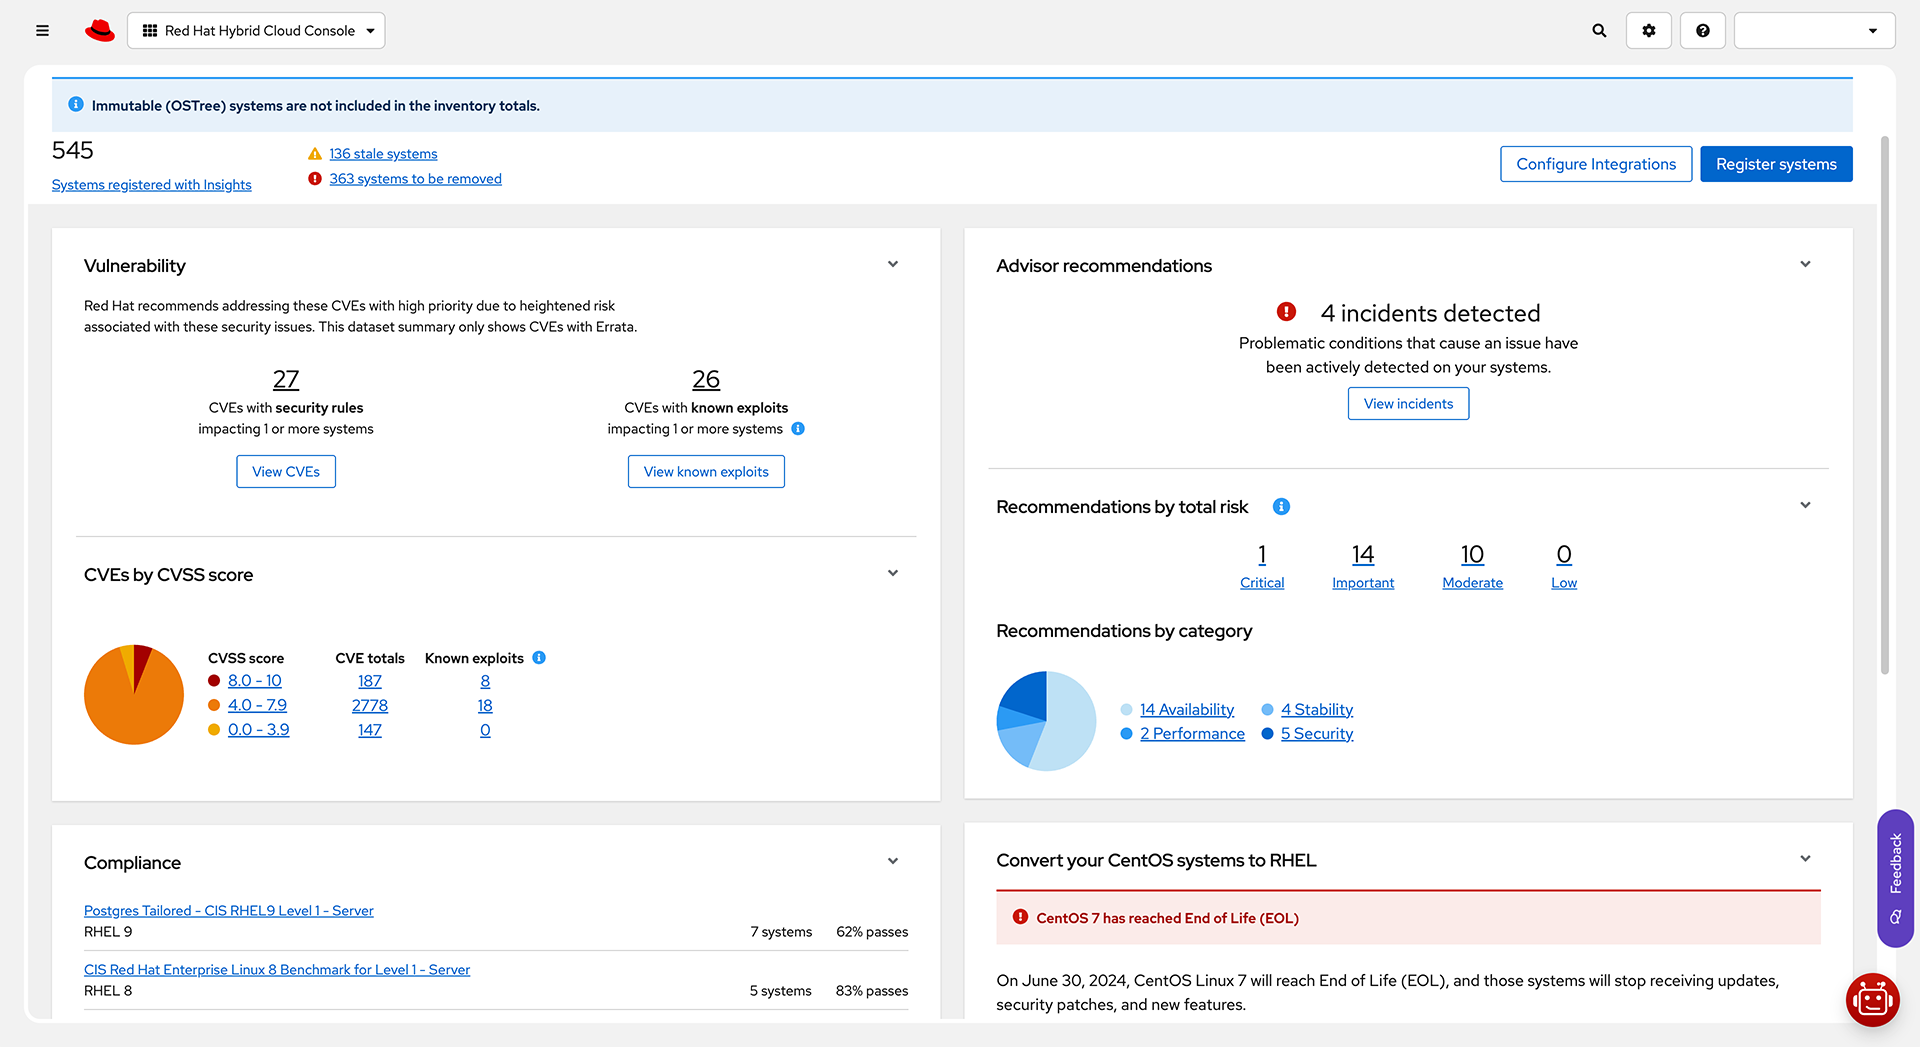Click the Register systems button
Screen dimensions: 1920x1047
[x=1776, y=164]
